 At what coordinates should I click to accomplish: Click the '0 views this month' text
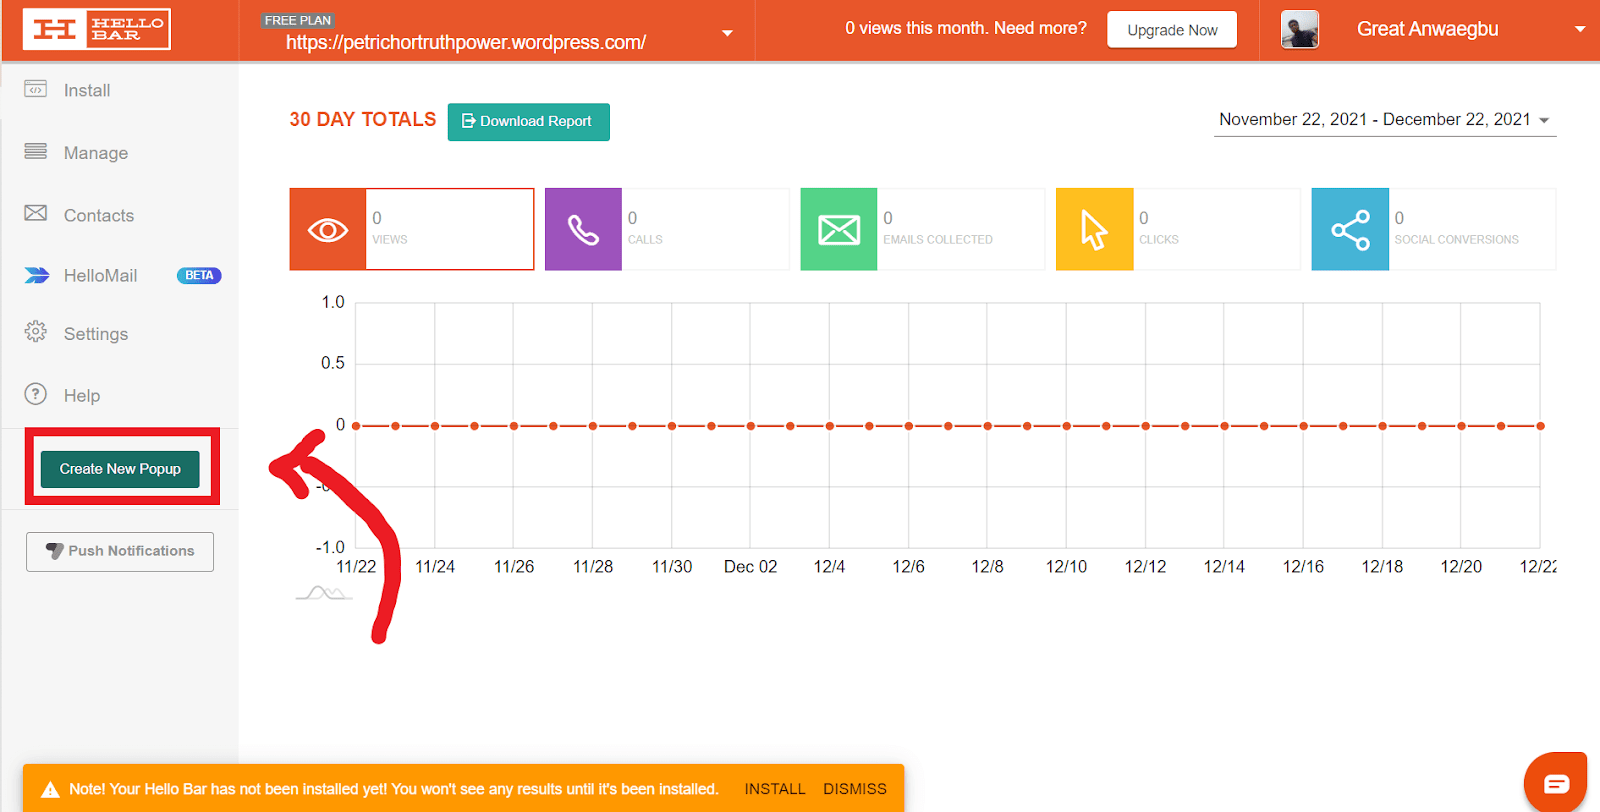coord(917,28)
